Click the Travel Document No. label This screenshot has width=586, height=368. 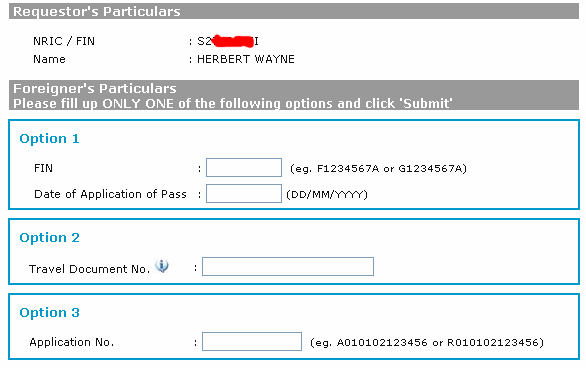(89, 269)
